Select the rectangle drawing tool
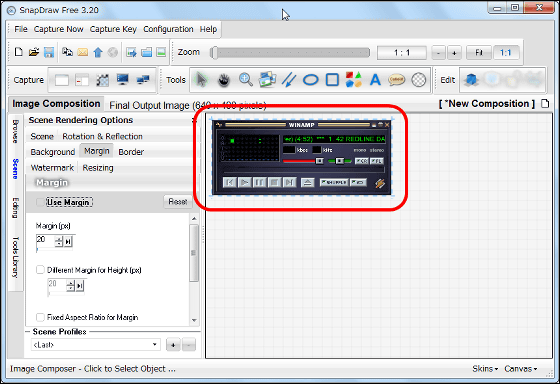The image size is (560, 384). click(x=332, y=80)
